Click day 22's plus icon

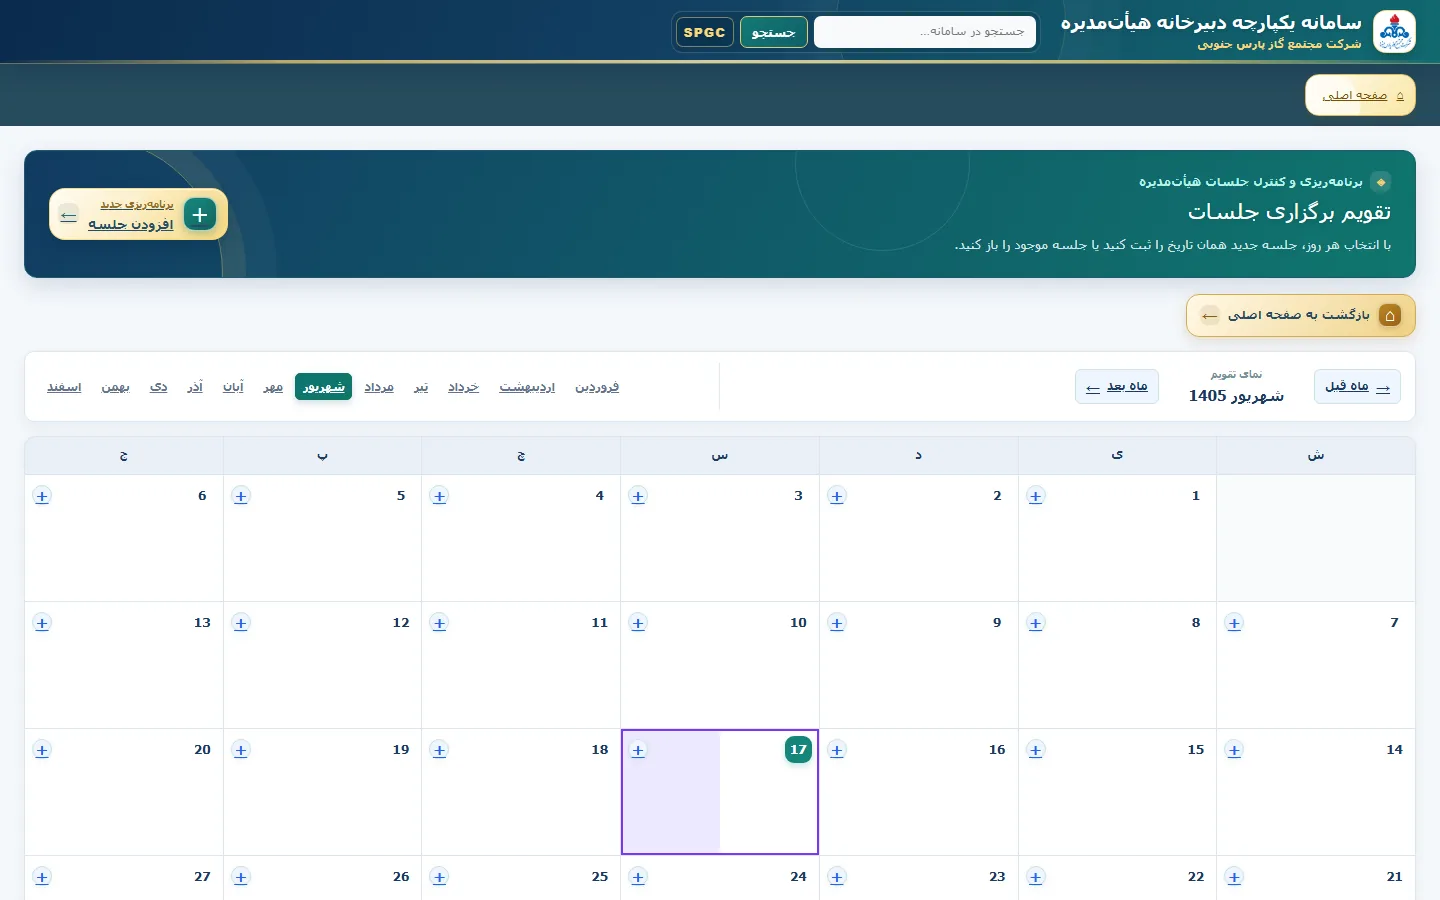(x=1036, y=877)
